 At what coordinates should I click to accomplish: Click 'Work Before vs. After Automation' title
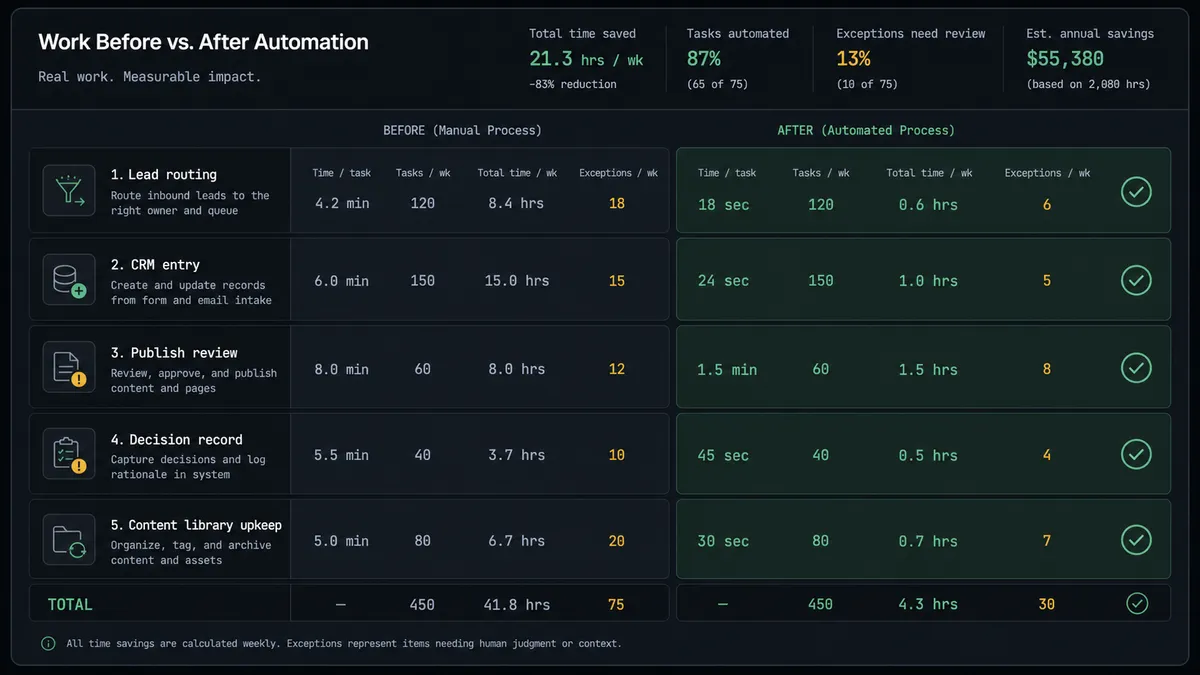pos(203,42)
